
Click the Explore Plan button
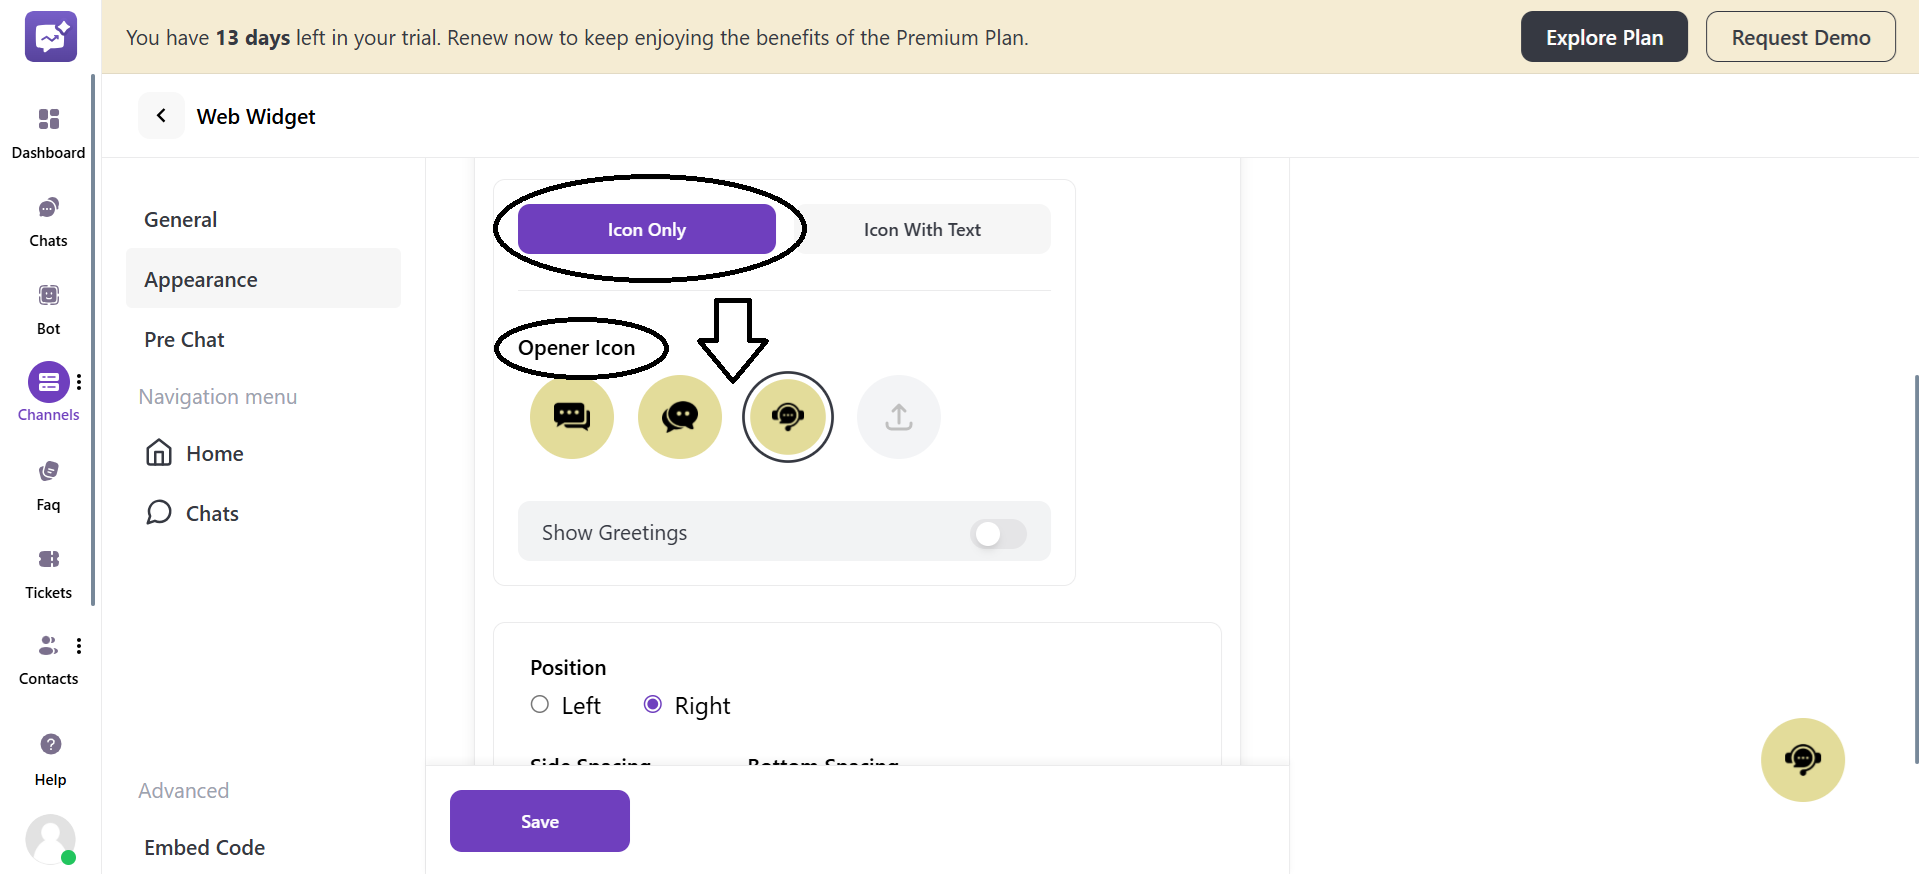[x=1604, y=37]
